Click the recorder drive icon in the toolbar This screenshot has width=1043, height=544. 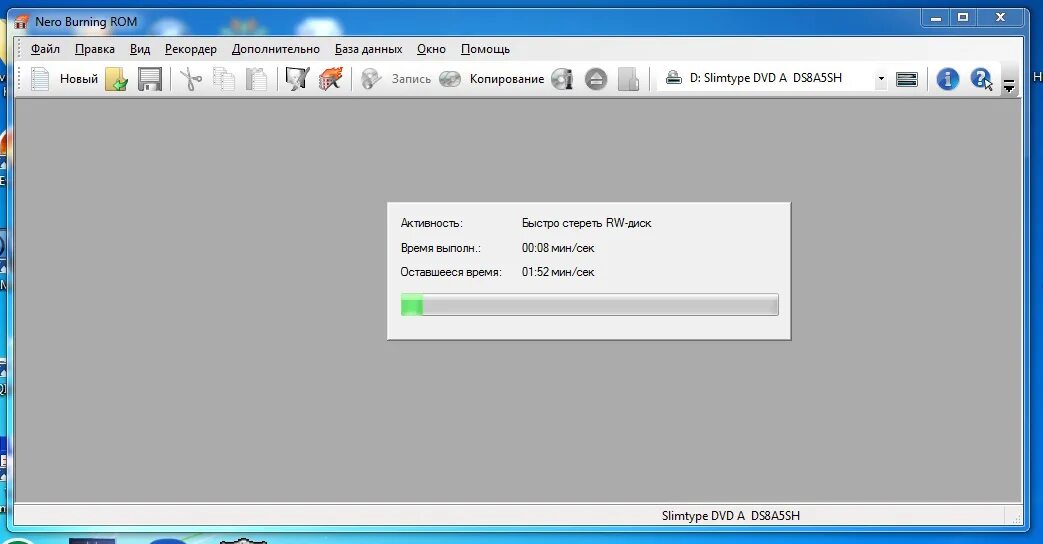(674, 78)
